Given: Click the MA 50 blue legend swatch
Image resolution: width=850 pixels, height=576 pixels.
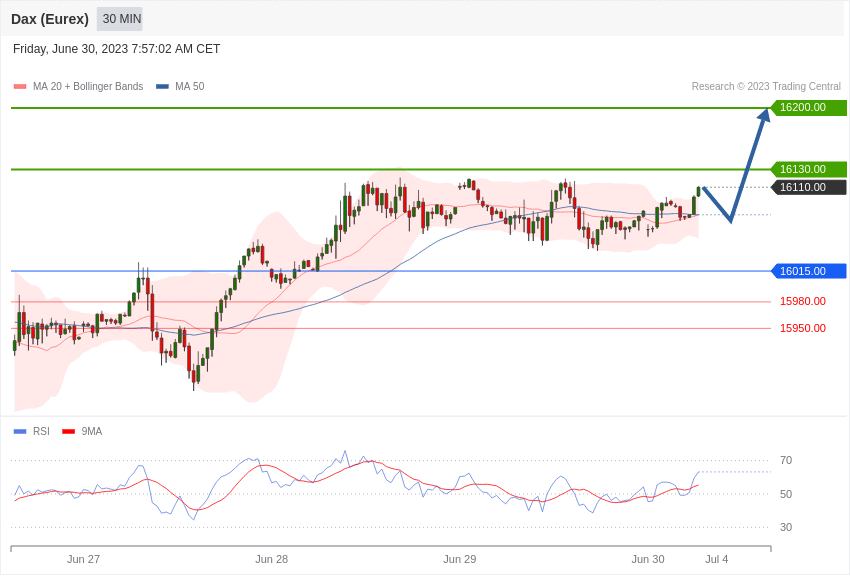Looking at the screenshot, I should tap(162, 87).
